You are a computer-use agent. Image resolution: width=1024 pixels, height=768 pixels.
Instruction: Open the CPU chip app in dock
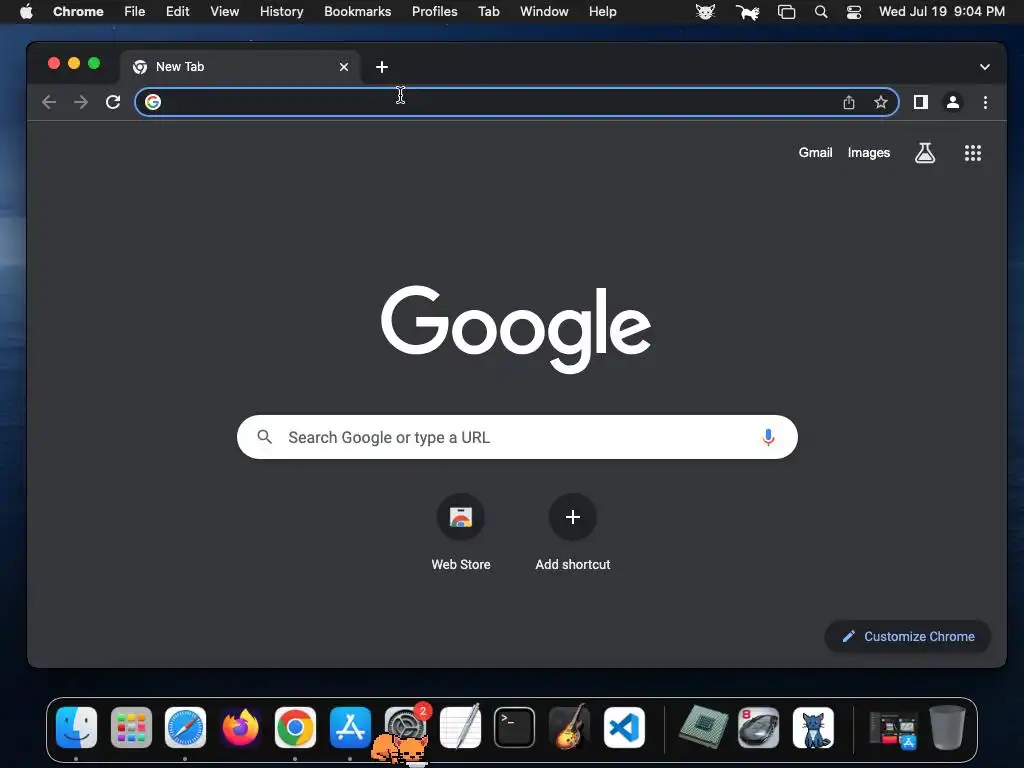703,728
